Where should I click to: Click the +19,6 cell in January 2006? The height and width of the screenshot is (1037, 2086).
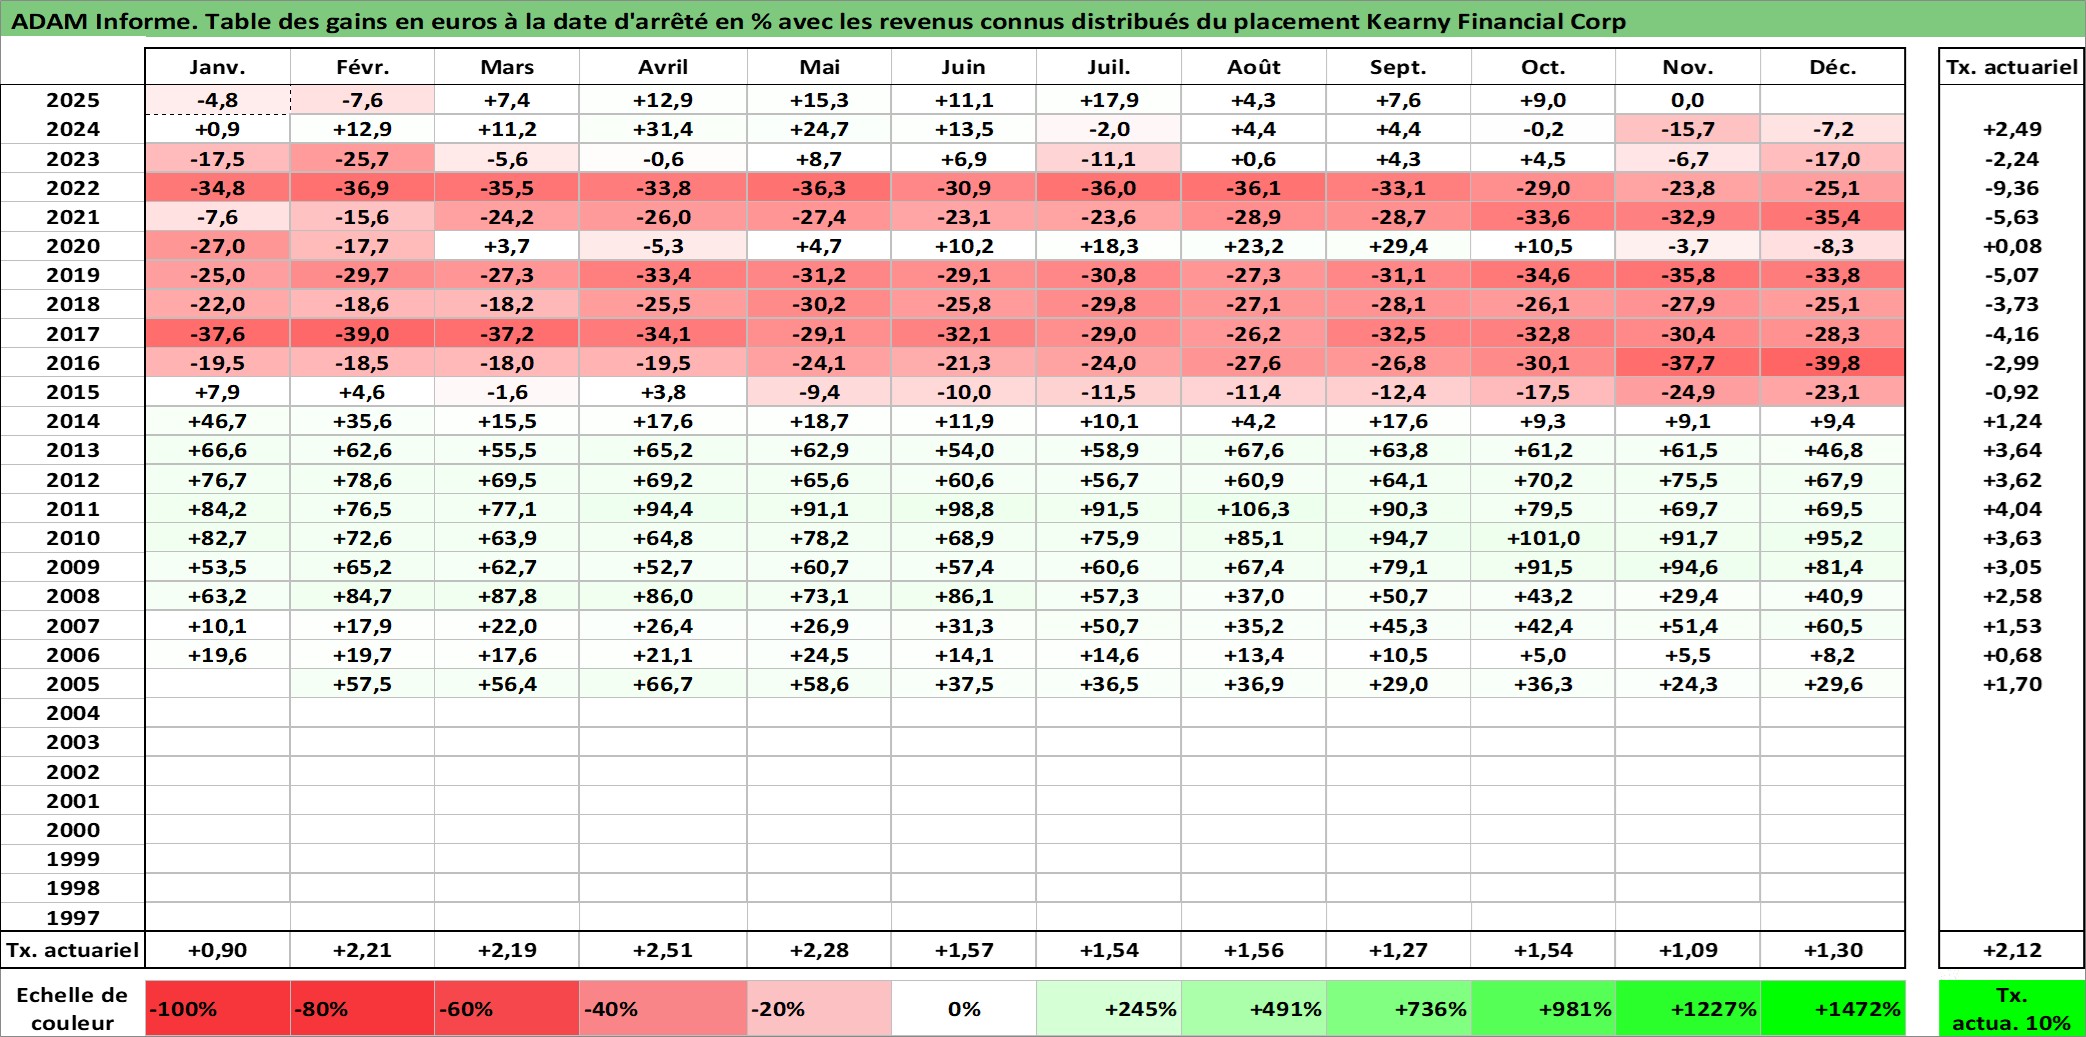(x=217, y=655)
